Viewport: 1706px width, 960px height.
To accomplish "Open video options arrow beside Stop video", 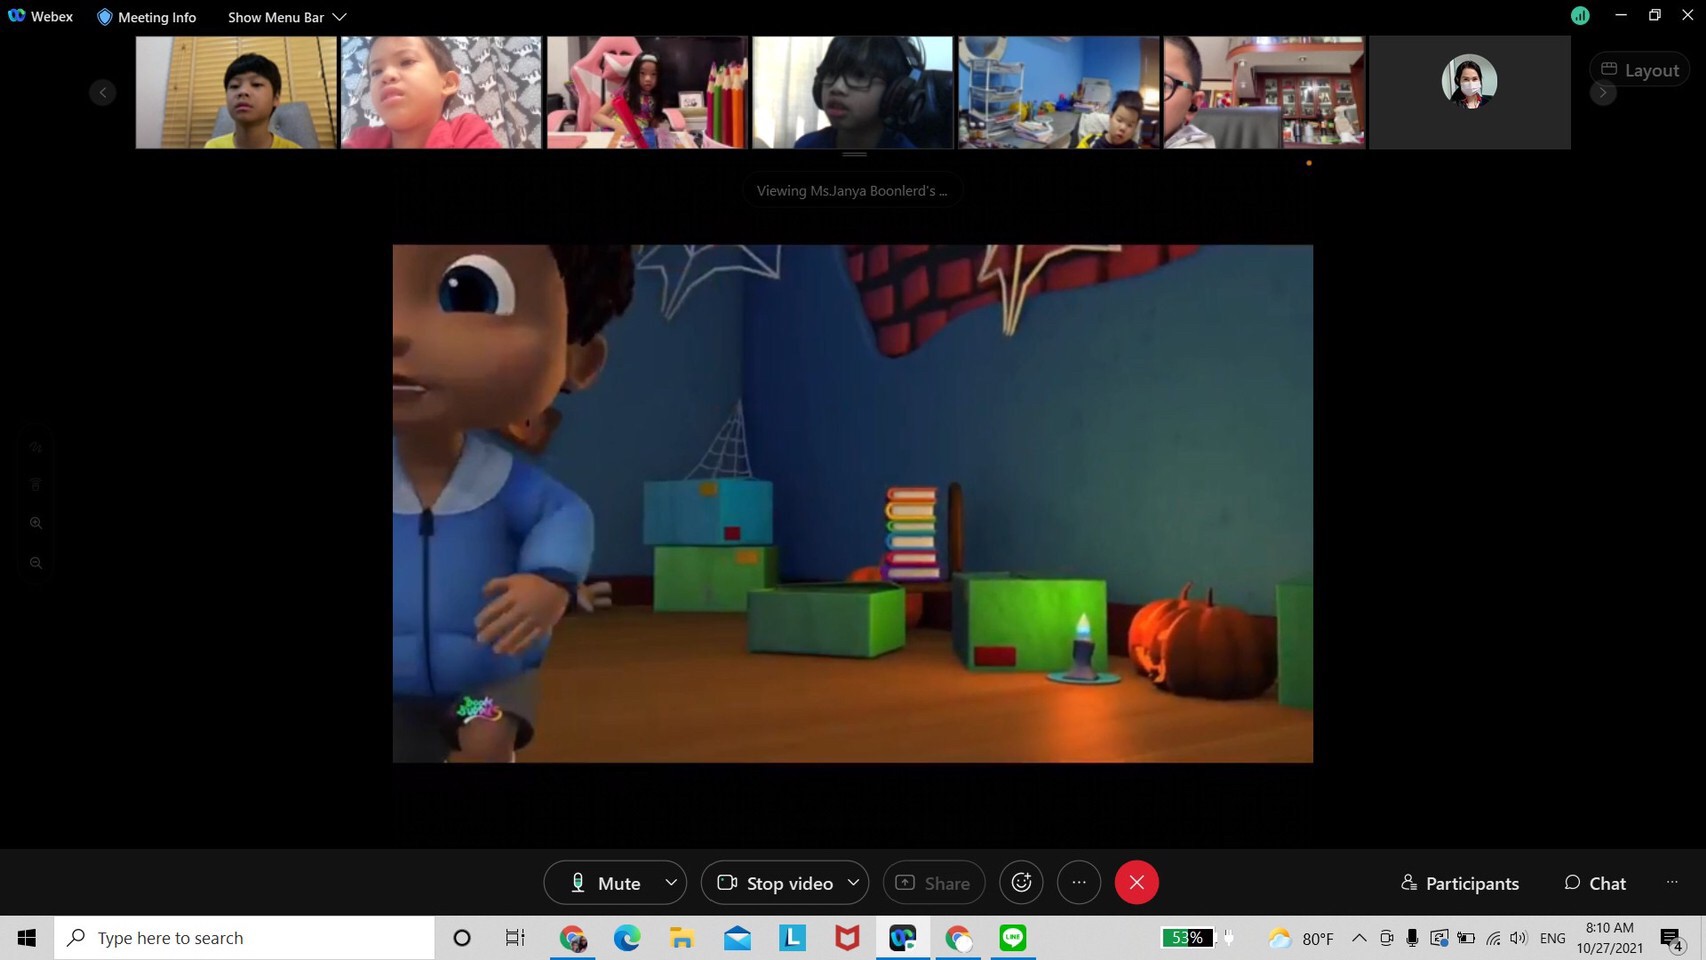I will click(853, 883).
